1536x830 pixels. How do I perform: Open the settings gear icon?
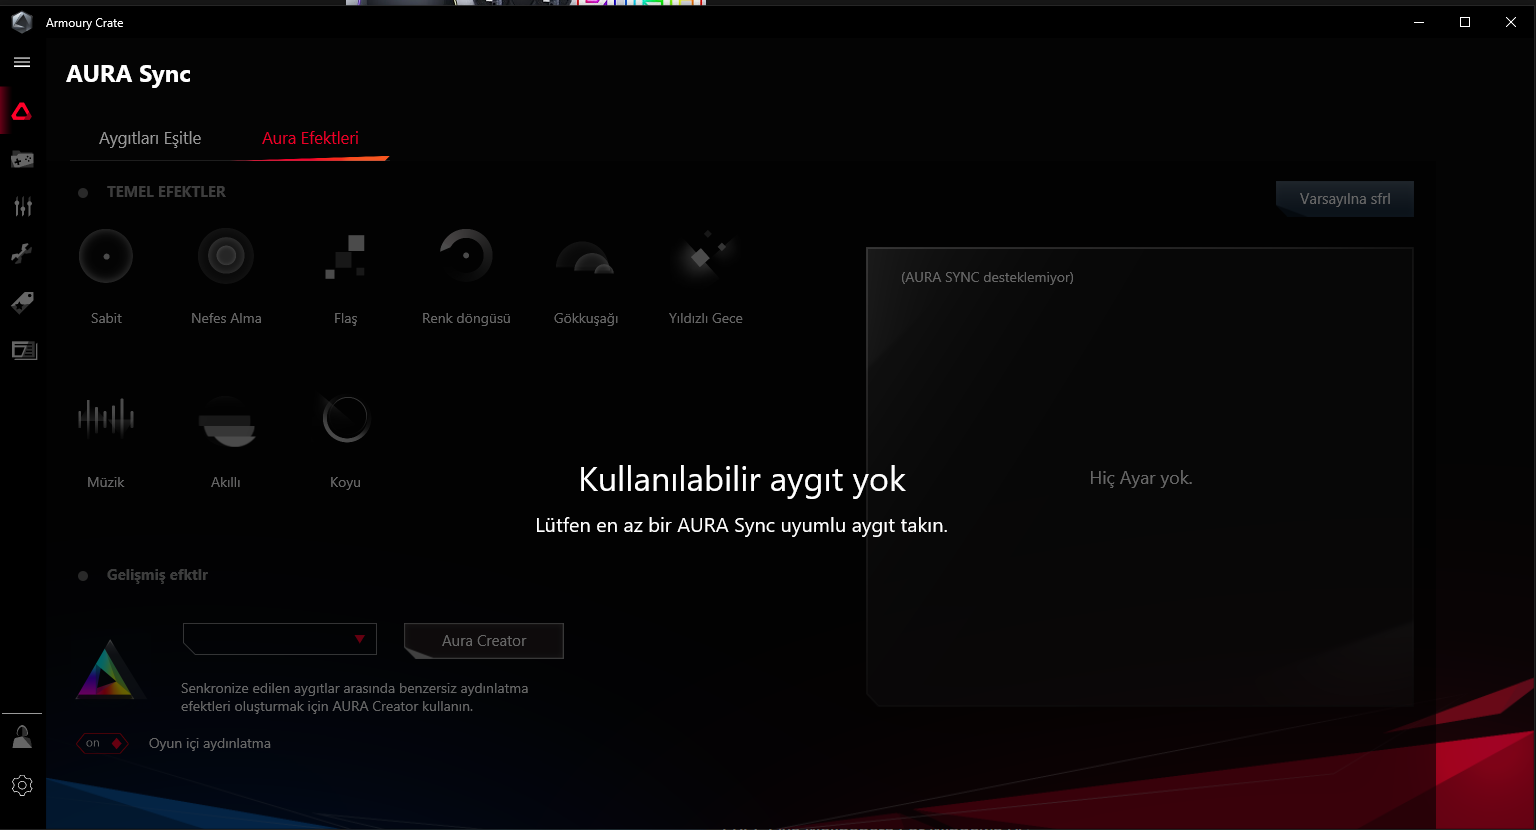(22, 785)
